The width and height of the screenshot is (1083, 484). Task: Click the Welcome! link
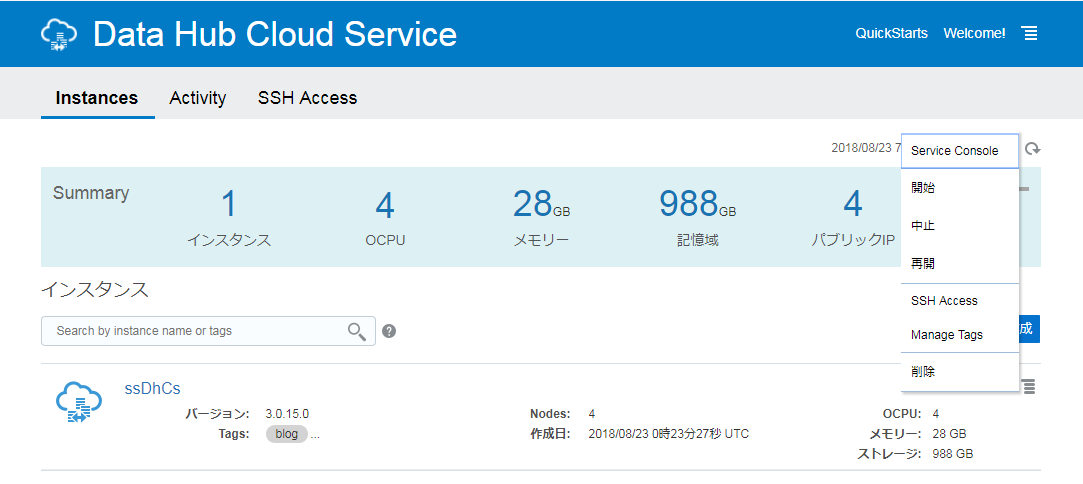(974, 33)
